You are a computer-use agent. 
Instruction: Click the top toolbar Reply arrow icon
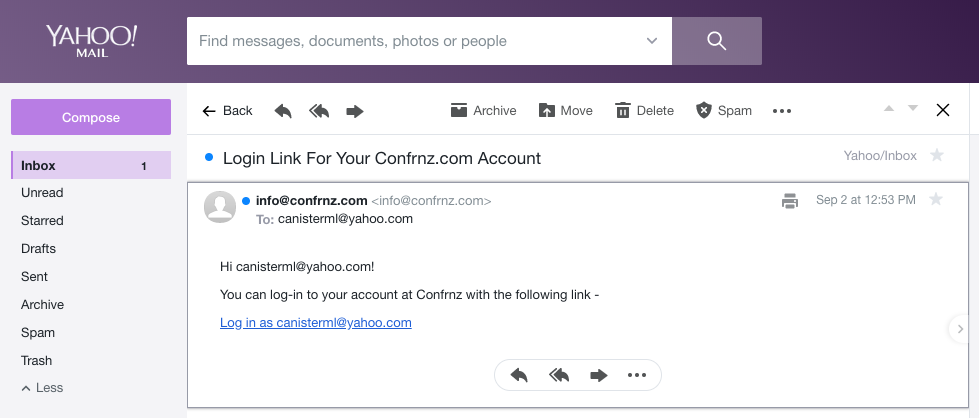pyautogui.click(x=283, y=111)
